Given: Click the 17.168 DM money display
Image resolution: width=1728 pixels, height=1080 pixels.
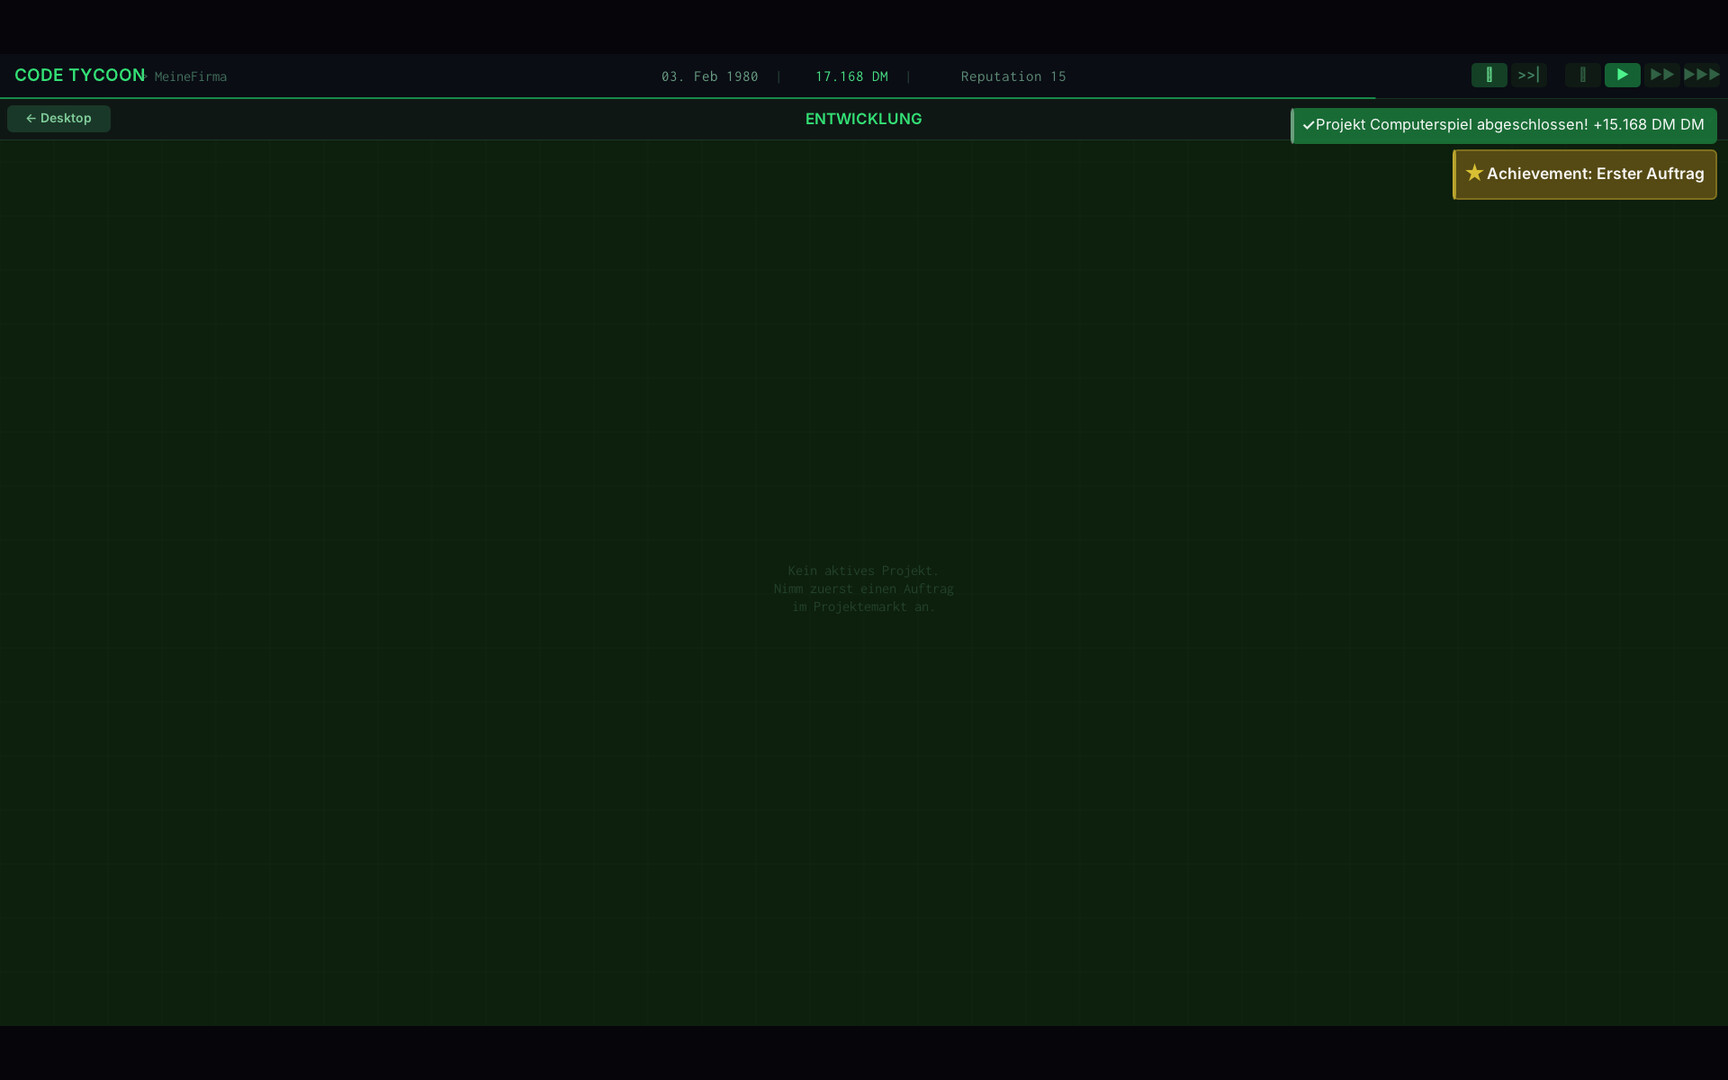Looking at the screenshot, I should (x=851, y=76).
